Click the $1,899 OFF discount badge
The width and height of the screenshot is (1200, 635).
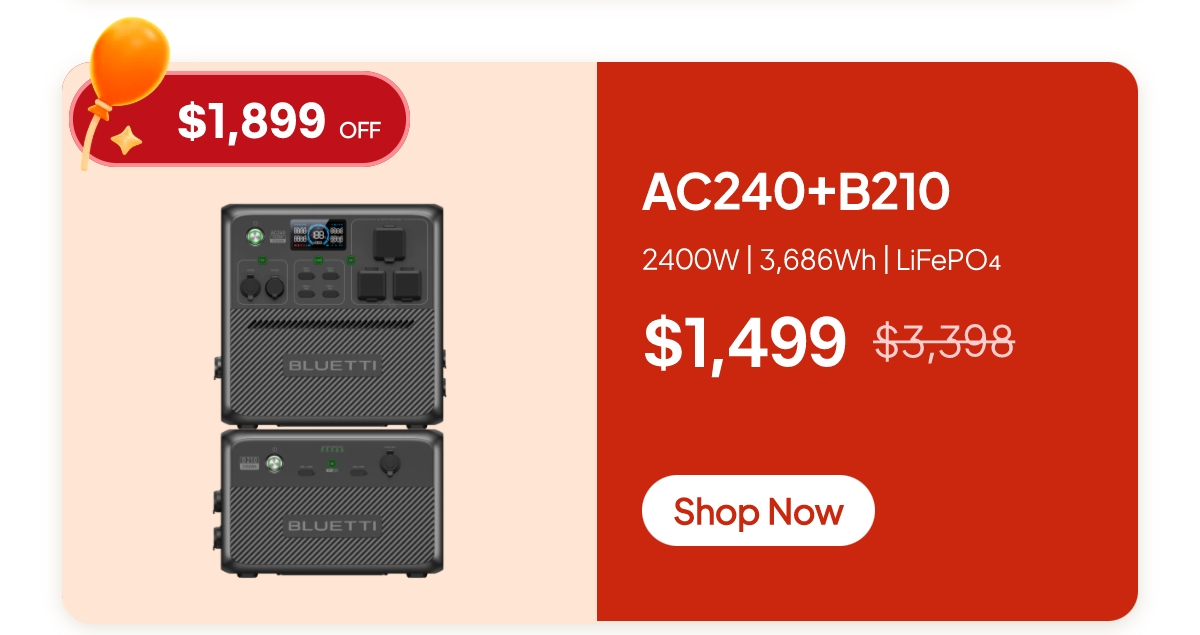[x=240, y=120]
